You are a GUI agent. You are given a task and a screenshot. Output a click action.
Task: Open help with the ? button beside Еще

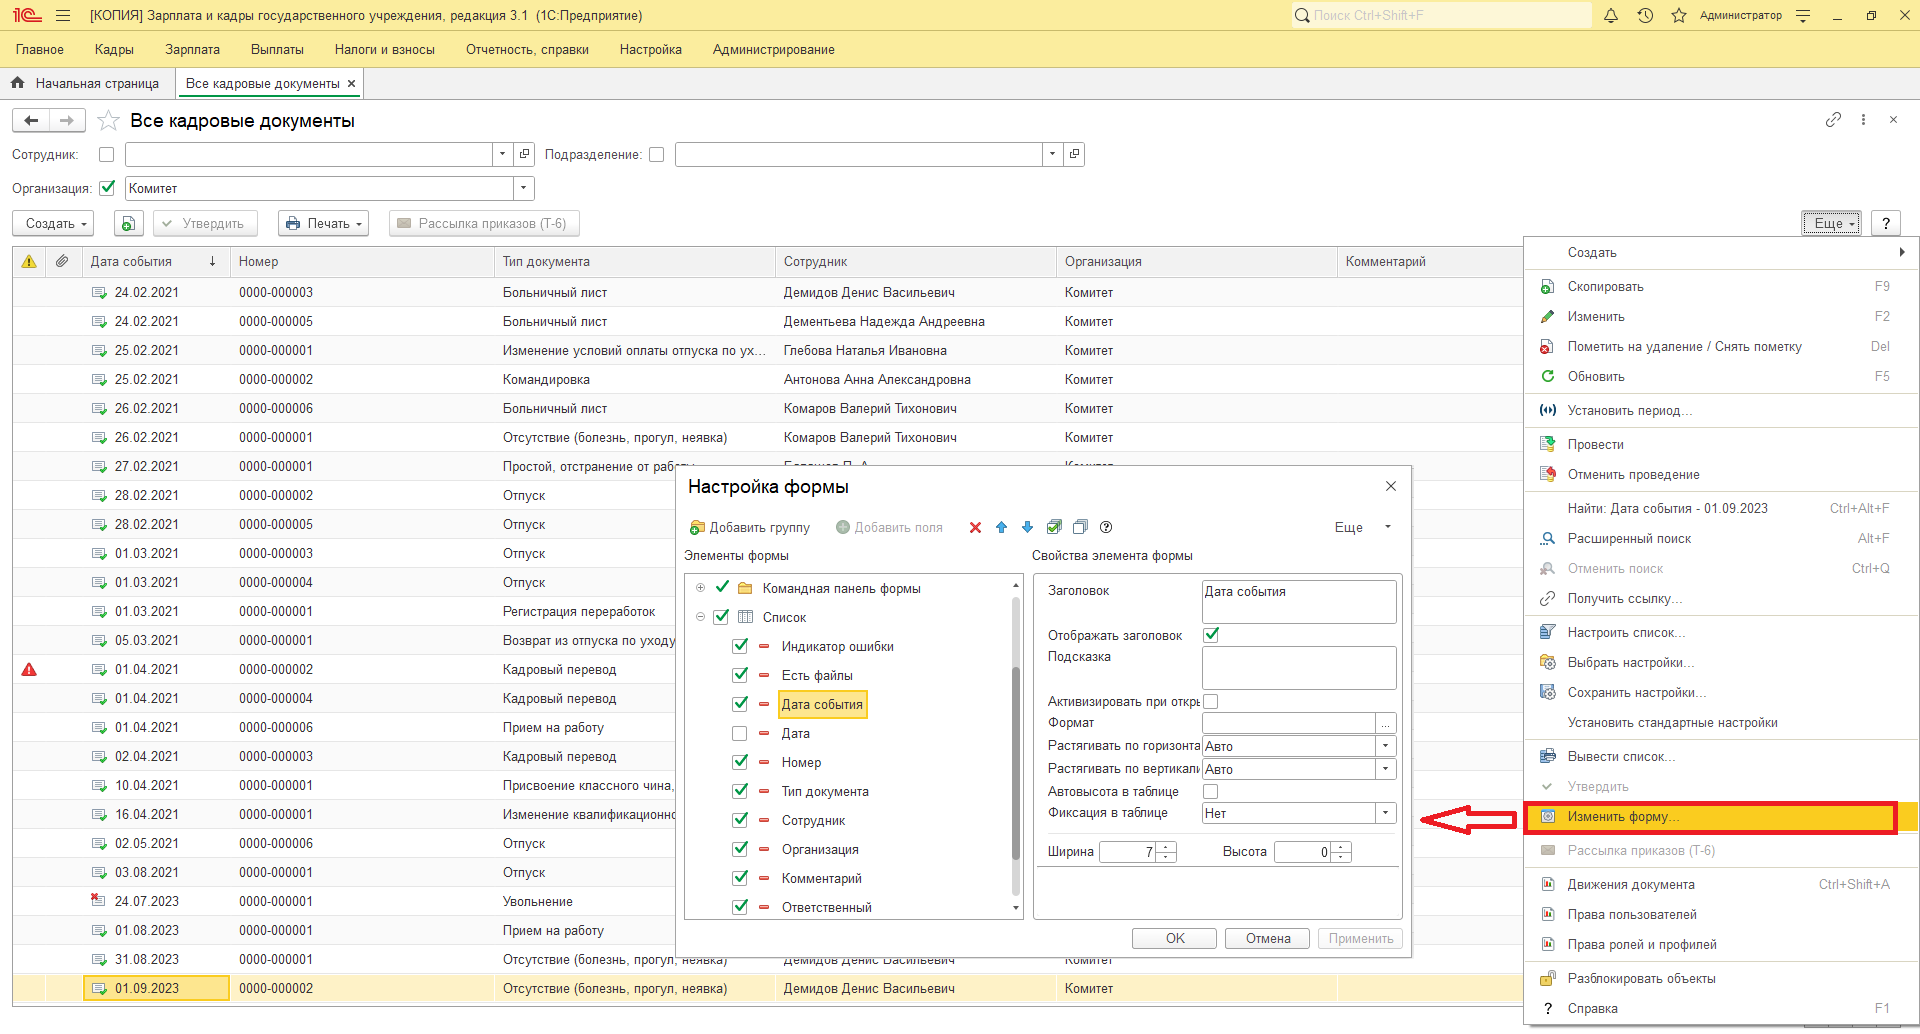(1886, 224)
